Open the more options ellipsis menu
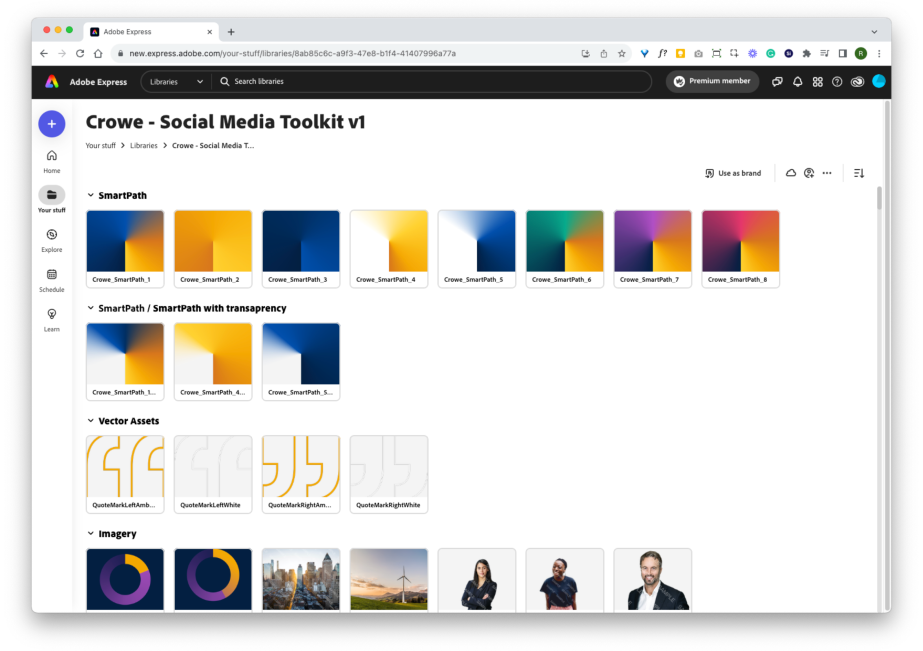The image size is (923, 651). [827, 173]
